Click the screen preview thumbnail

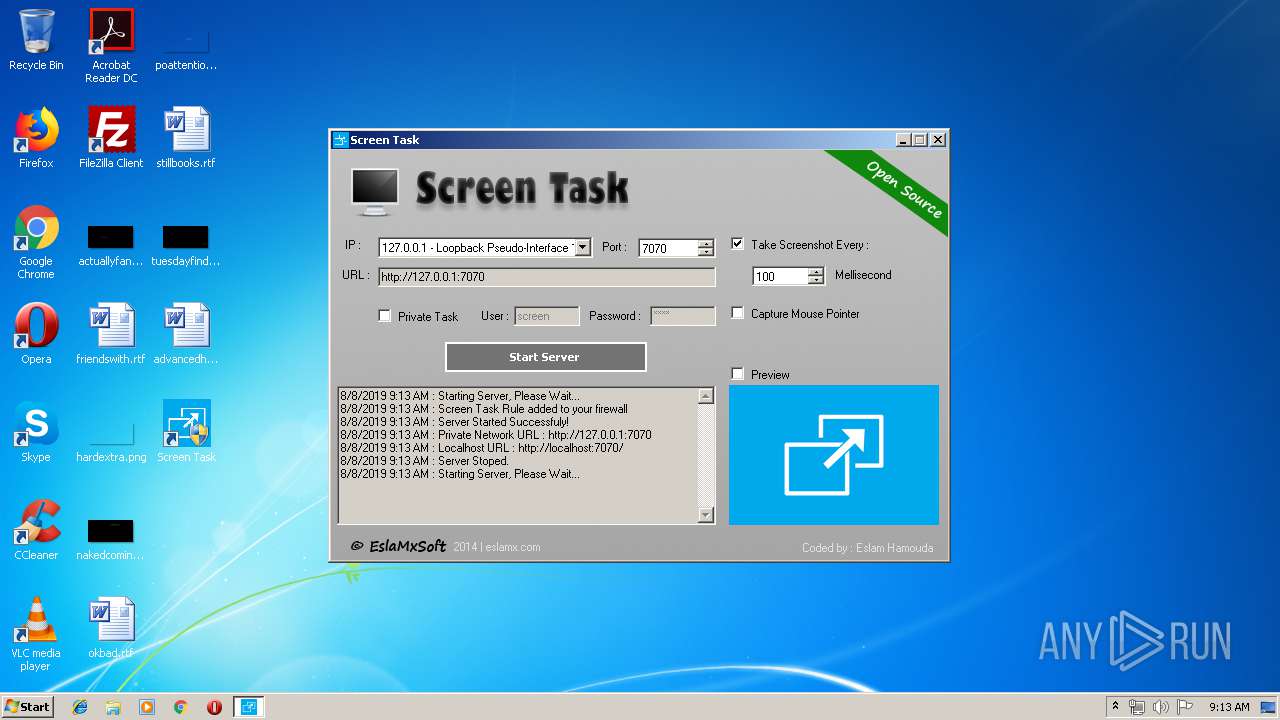point(834,455)
